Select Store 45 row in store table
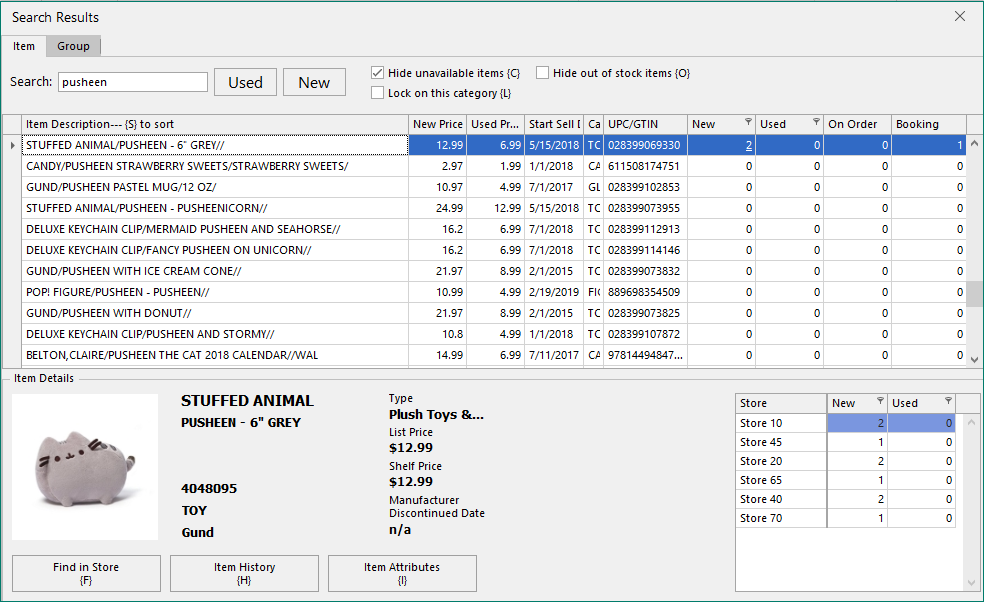The image size is (984, 602). 845,442
